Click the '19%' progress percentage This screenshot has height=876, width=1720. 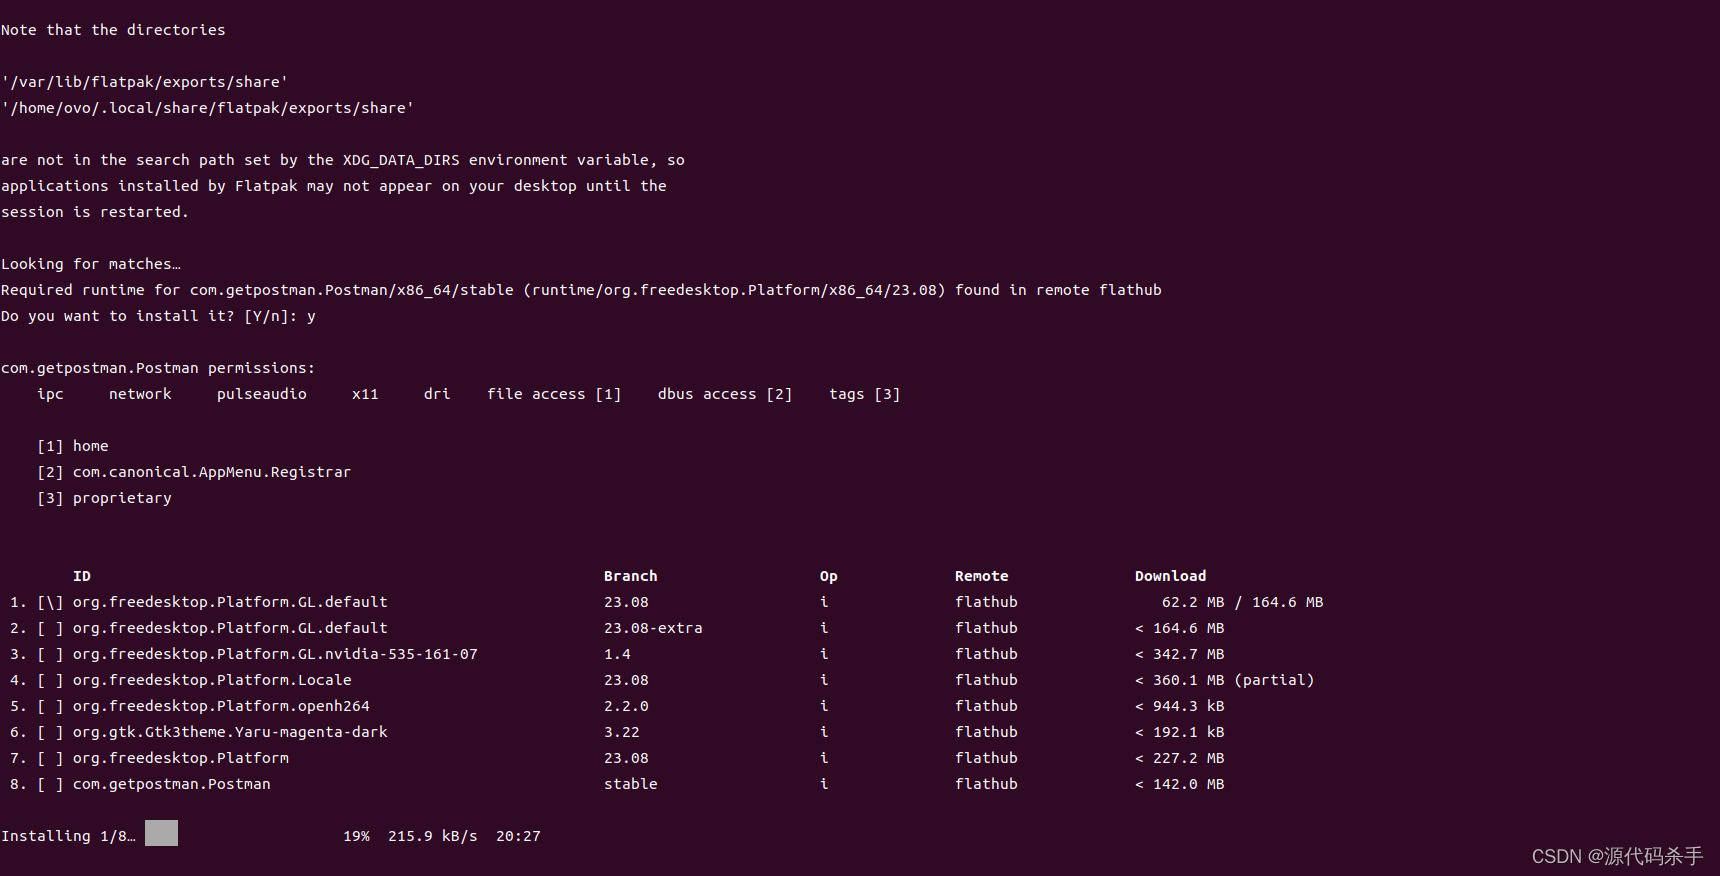pyautogui.click(x=356, y=836)
